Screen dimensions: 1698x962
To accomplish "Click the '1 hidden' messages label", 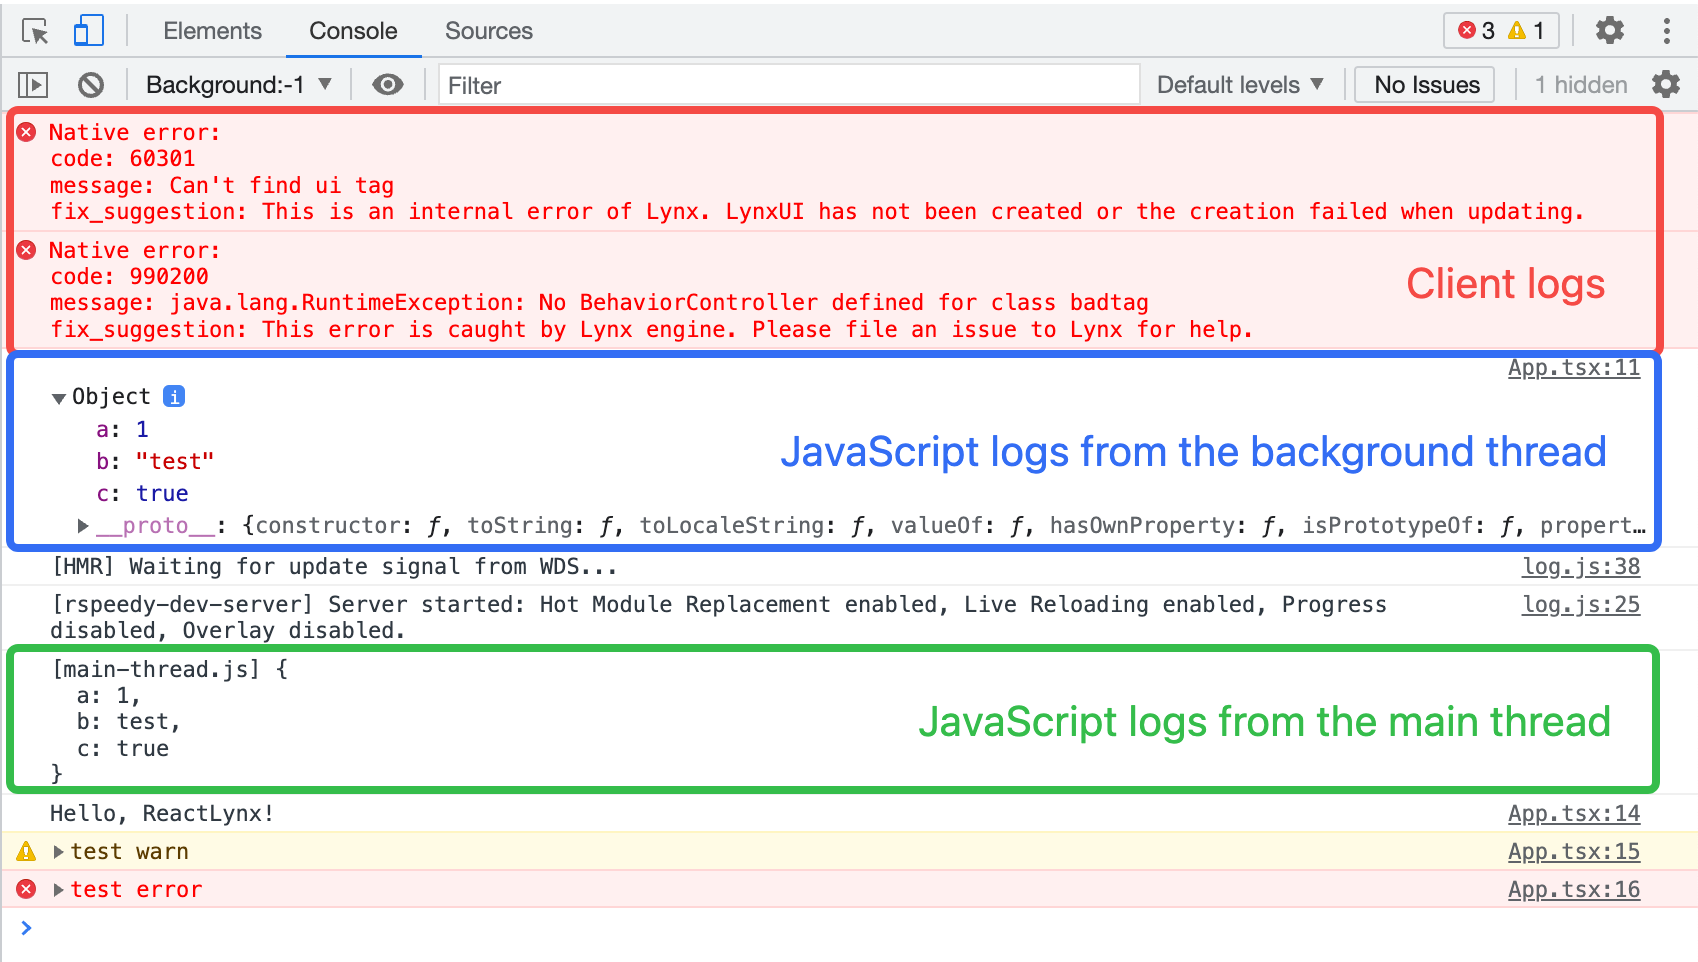I will point(1581,85).
